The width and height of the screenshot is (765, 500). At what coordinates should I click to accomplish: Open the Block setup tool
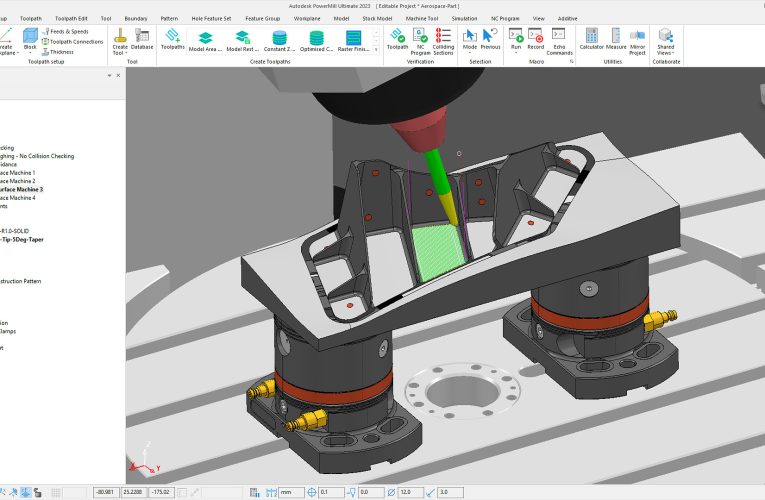(30, 39)
